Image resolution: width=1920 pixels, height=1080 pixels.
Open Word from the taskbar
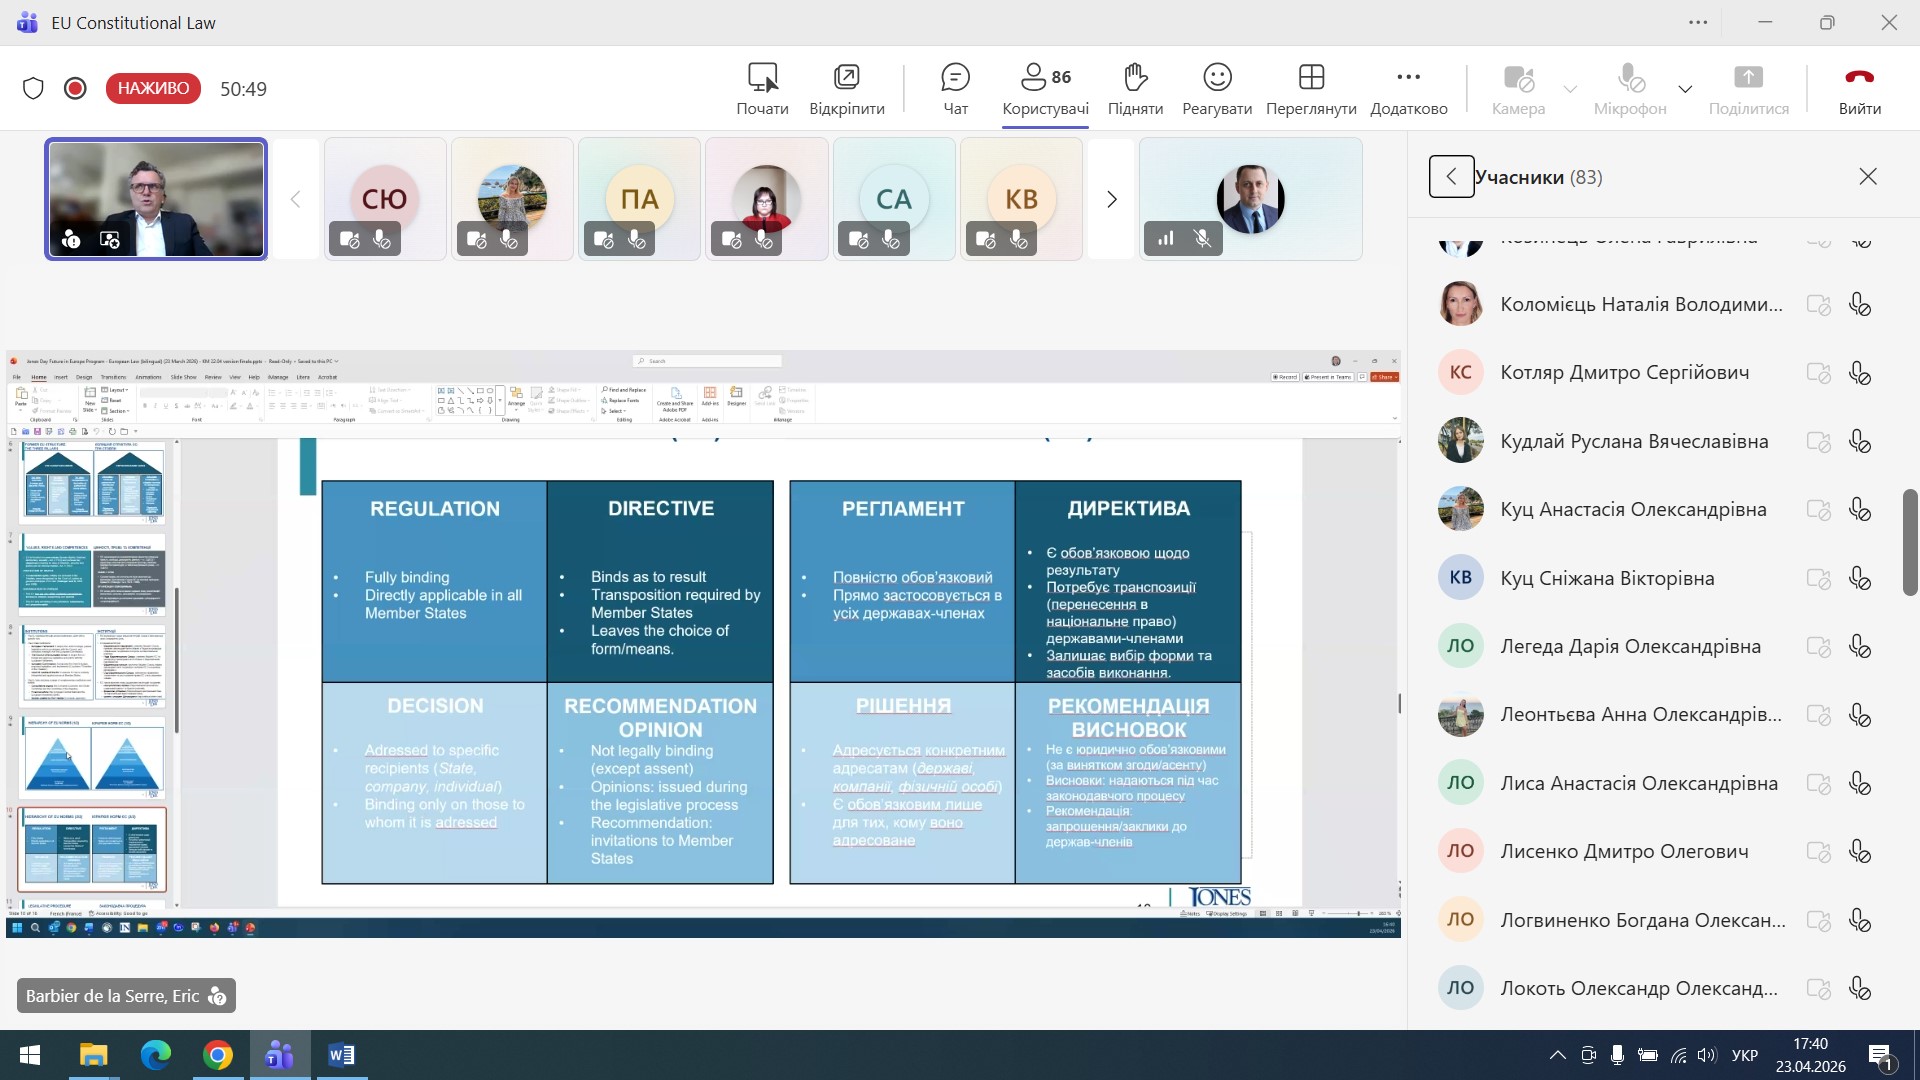click(341, 1055)
